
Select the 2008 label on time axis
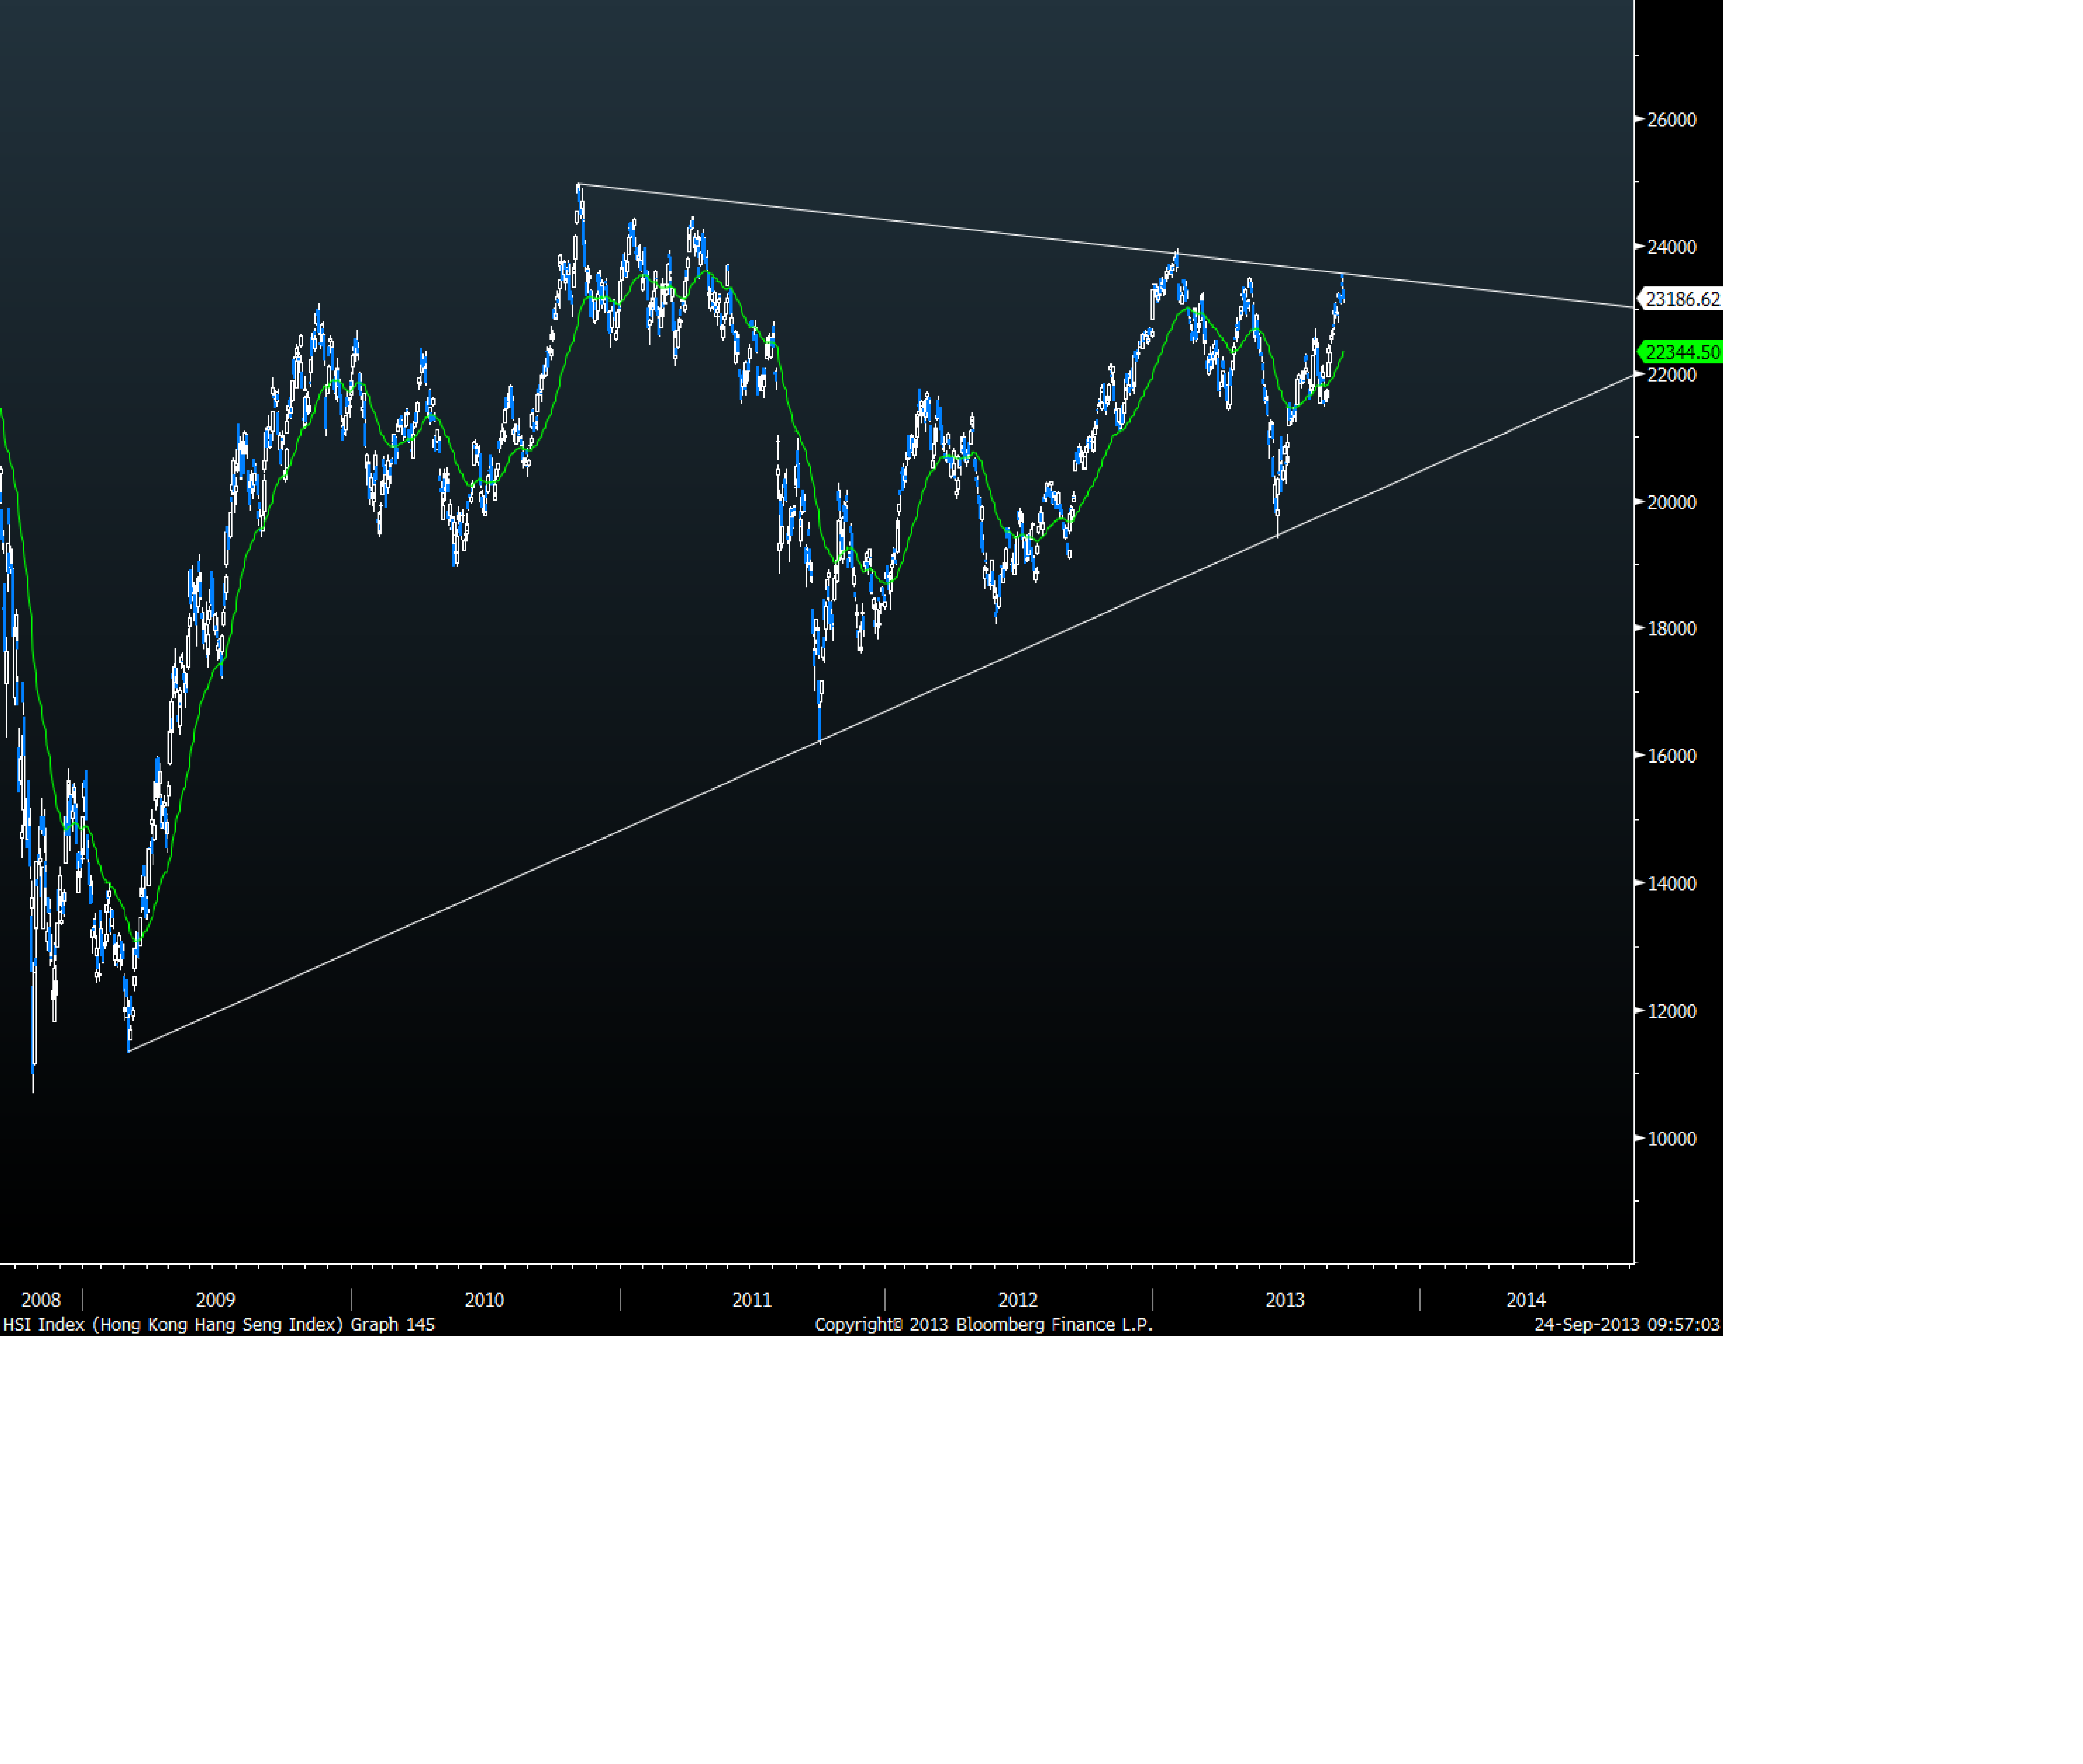[x=41, y=1300]
